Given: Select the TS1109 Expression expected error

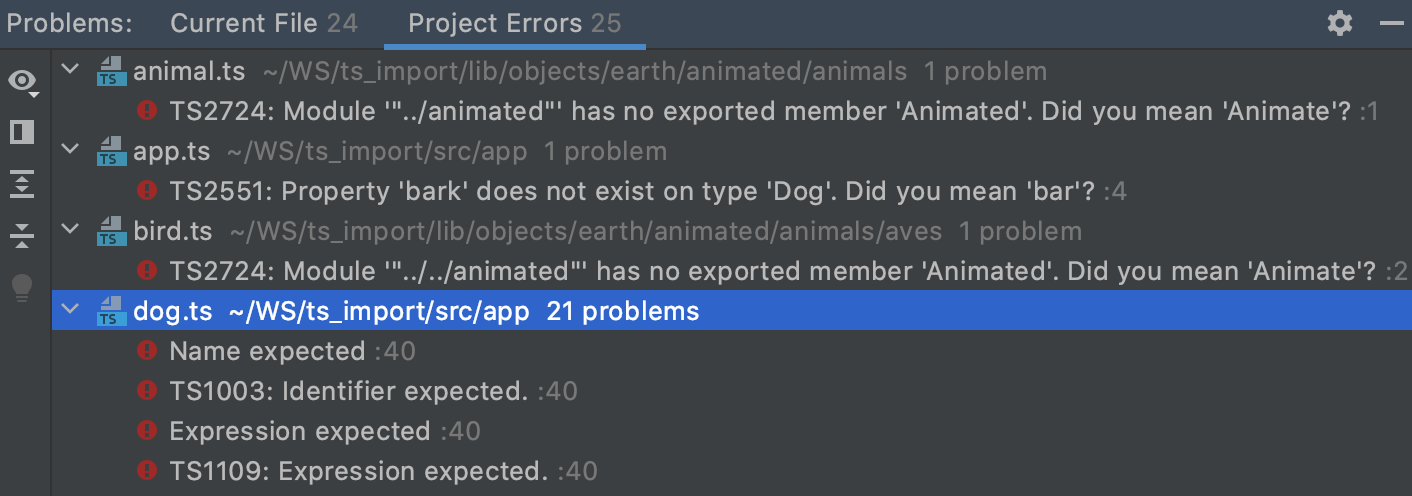Looking at the screenshot, I should point(358,471).
